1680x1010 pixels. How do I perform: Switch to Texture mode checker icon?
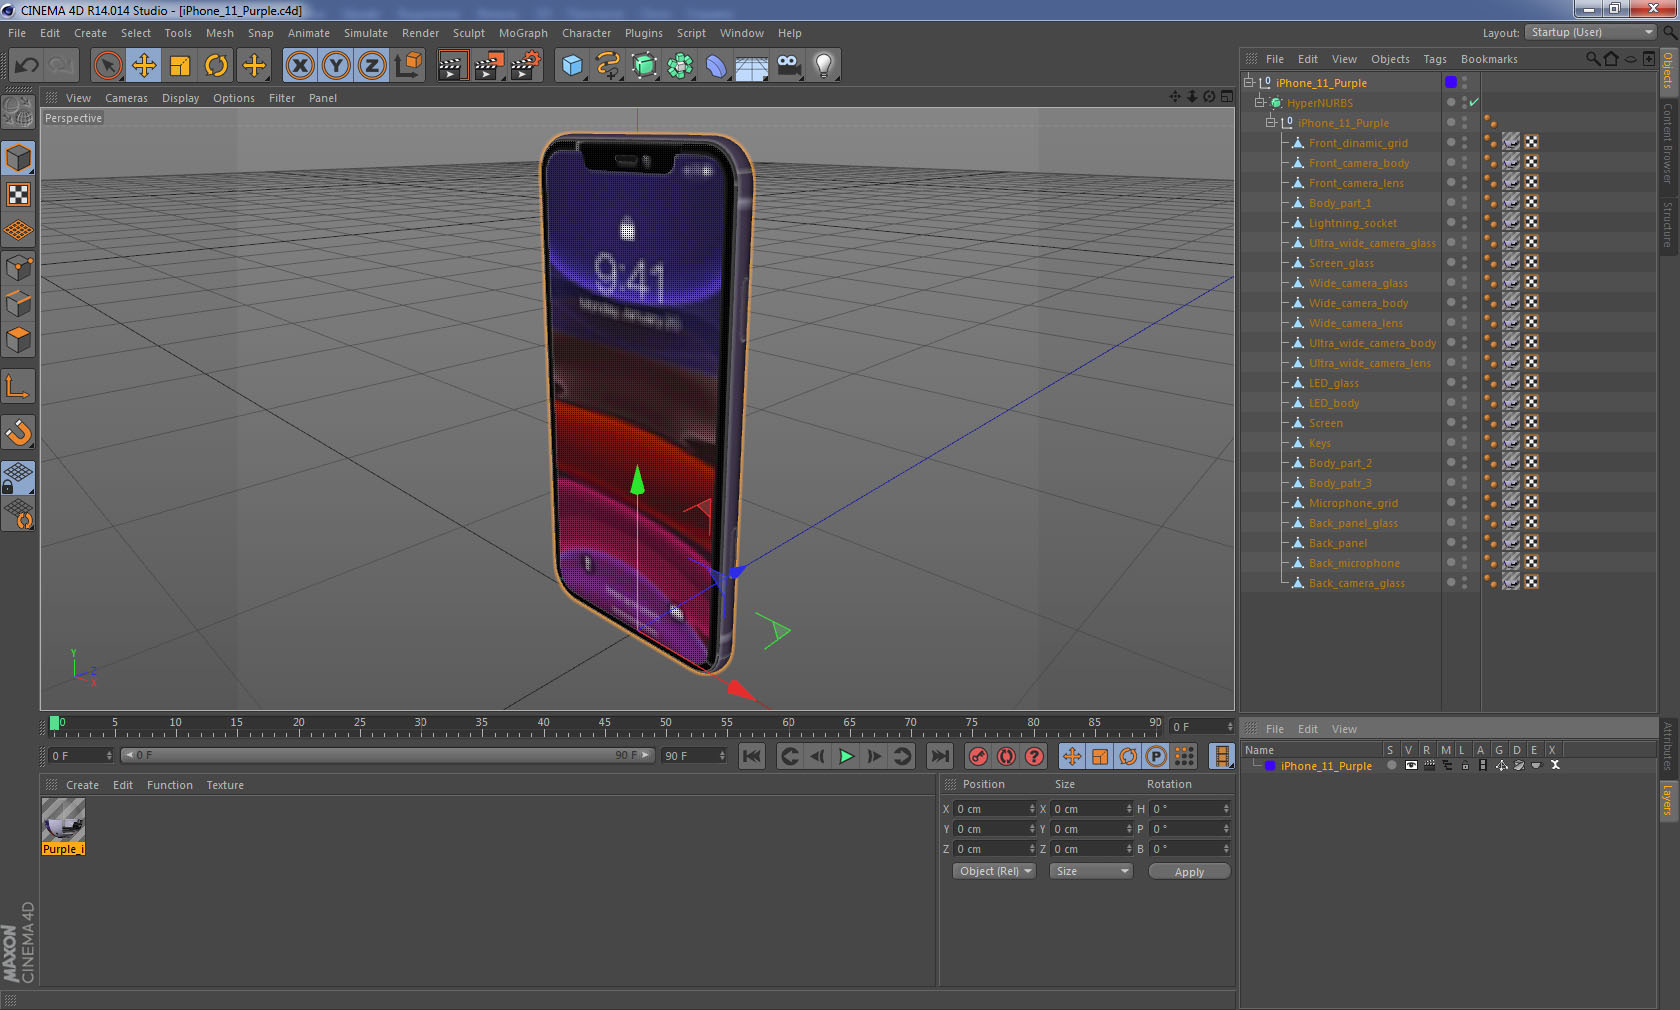pos(18,194)
